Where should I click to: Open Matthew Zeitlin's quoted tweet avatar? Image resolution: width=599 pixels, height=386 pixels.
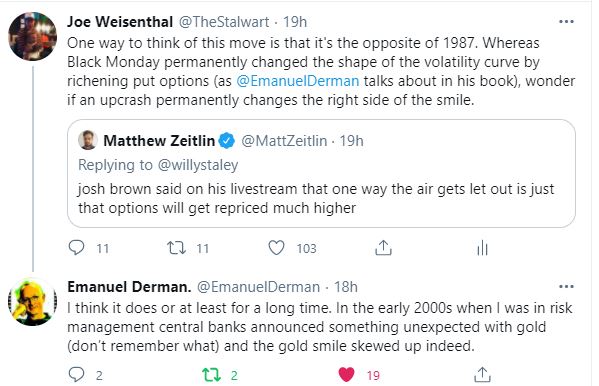point(88,140)
